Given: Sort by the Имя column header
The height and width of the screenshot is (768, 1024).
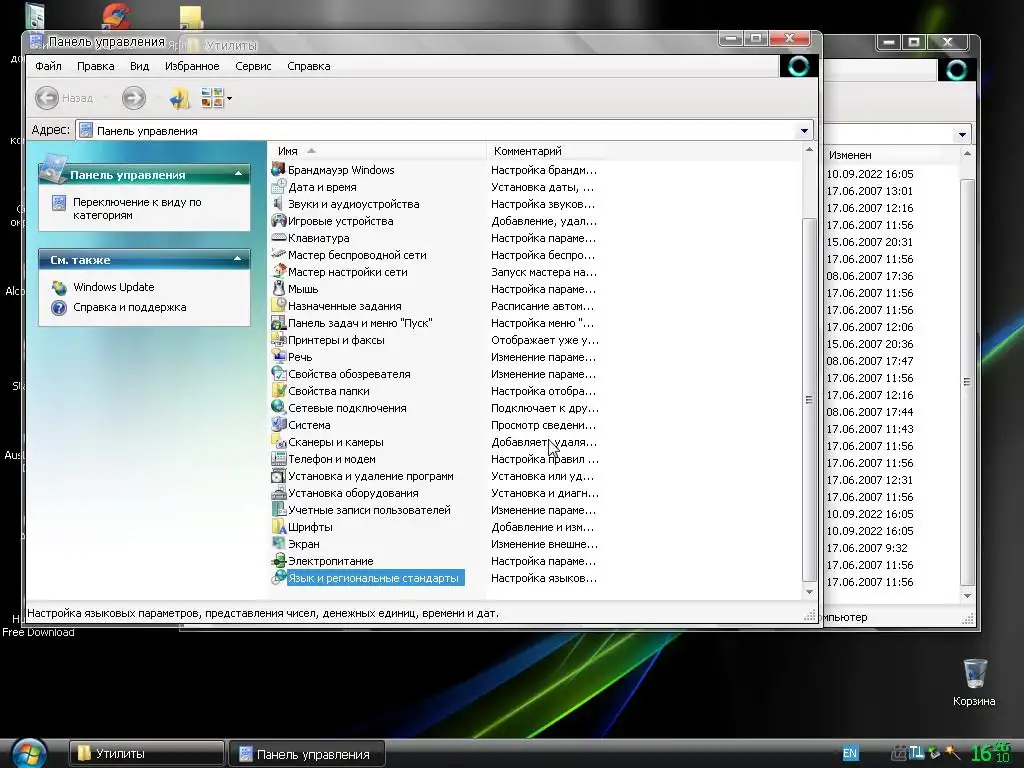Looking at the screenshot, I should (377, 151).
